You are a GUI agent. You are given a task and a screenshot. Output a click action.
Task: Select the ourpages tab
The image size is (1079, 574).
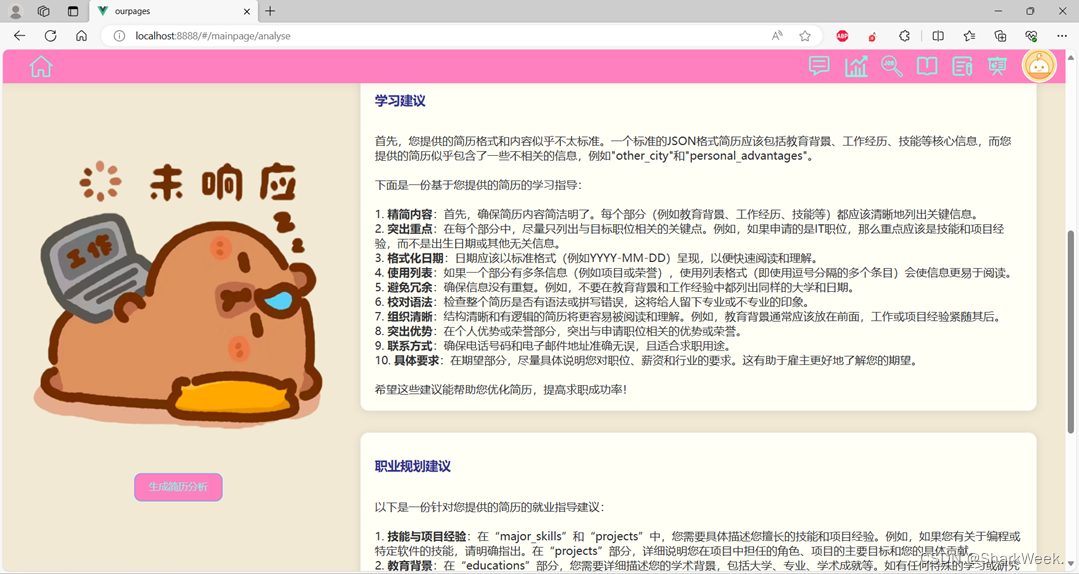175,11
